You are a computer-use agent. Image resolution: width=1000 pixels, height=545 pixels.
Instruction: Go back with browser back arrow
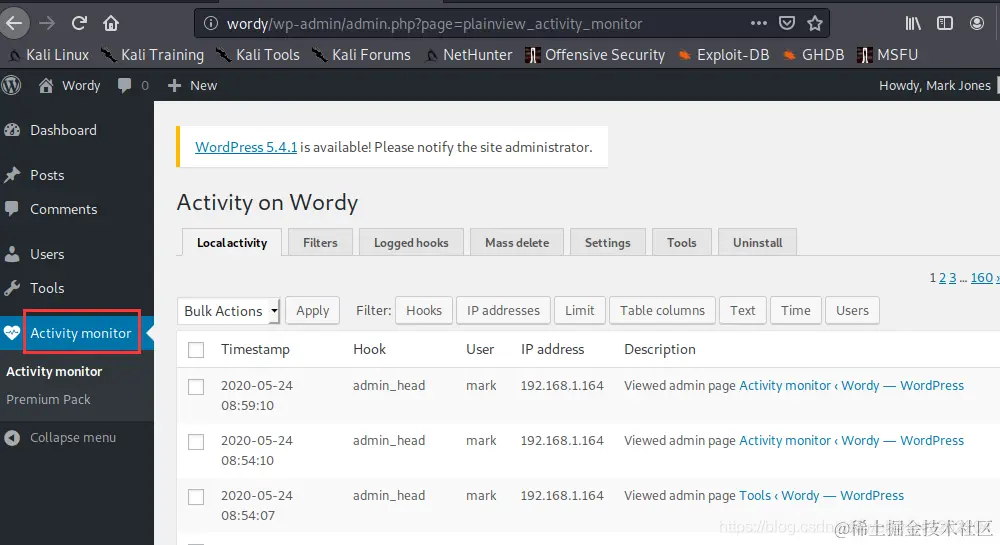click(x=13, y=24)
